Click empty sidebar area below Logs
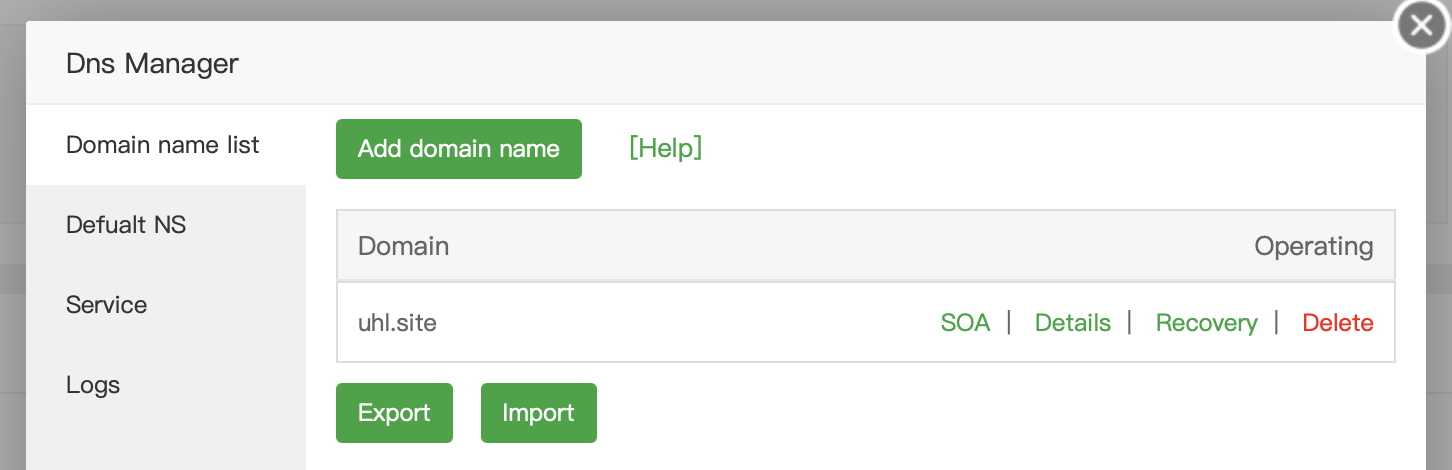The height and width of the screenshot is (470, 1452). pyautogui.click(x=165, y=440)
